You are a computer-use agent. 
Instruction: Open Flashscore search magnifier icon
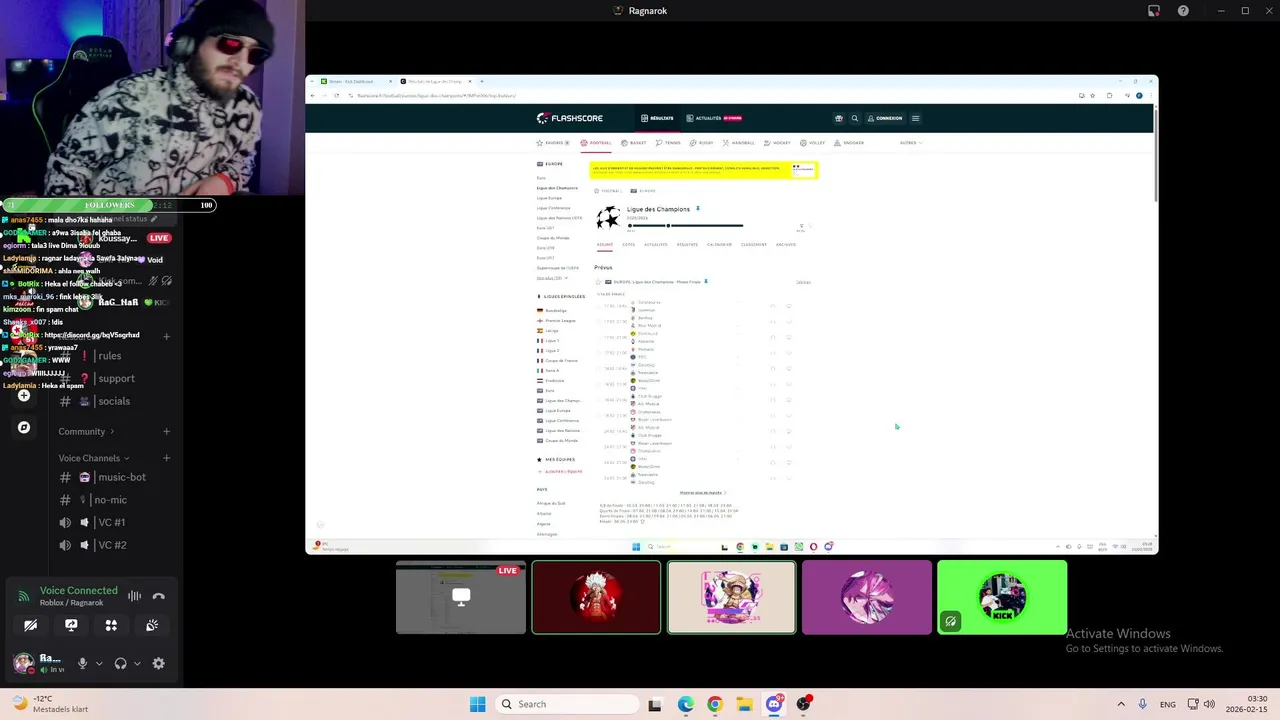pos(854,118)
